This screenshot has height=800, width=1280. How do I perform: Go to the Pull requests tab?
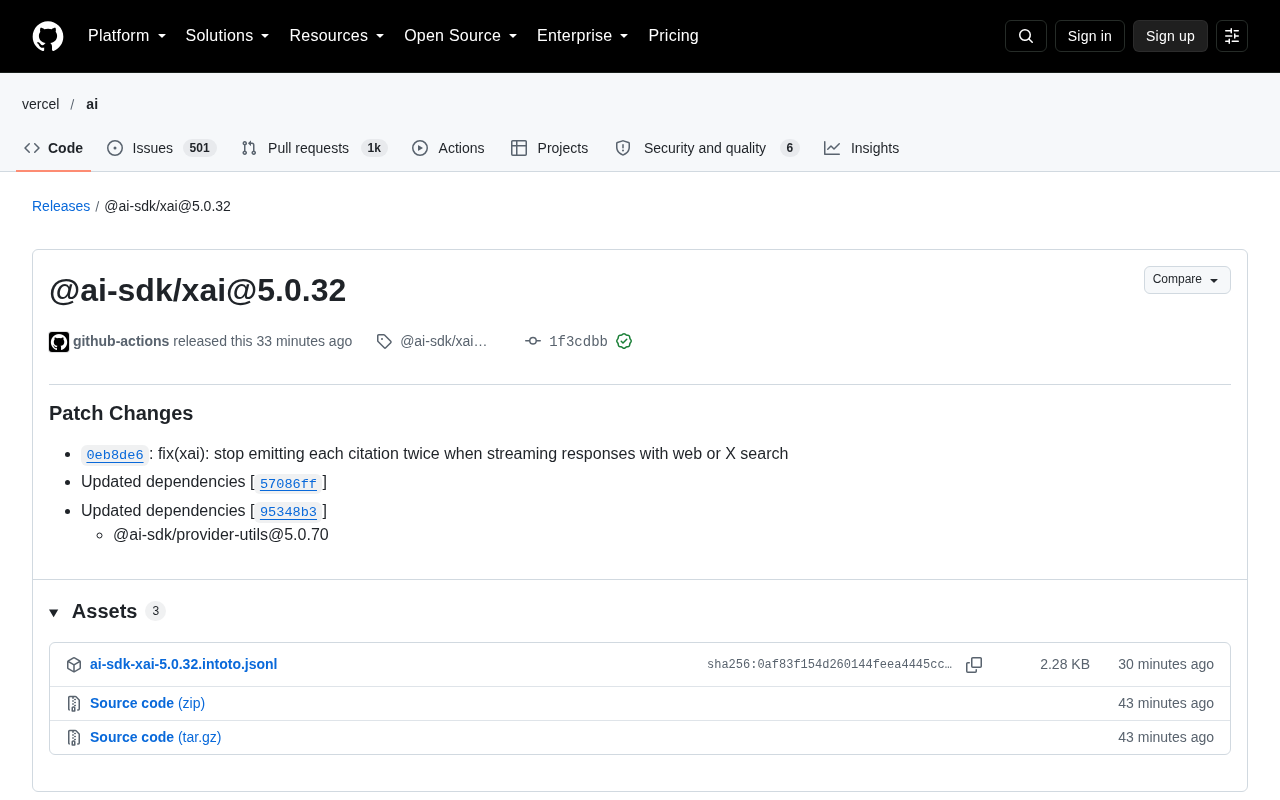(314, 148)
